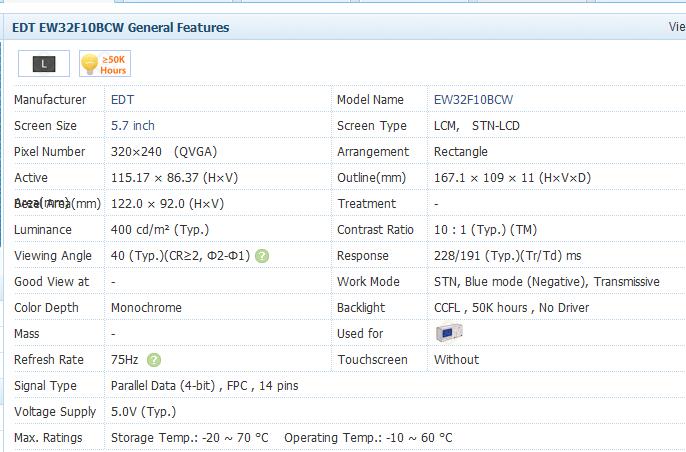
Task: Click the EDT EW32F10BCW General Features heading
Action: [x=121, y=28]
